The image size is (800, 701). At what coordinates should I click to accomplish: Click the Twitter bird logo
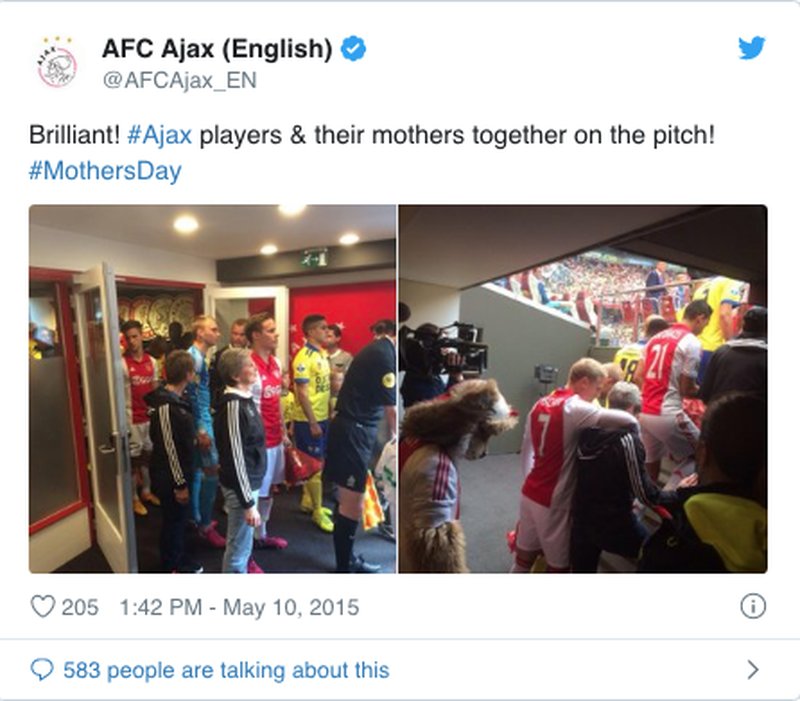[752, 47]
